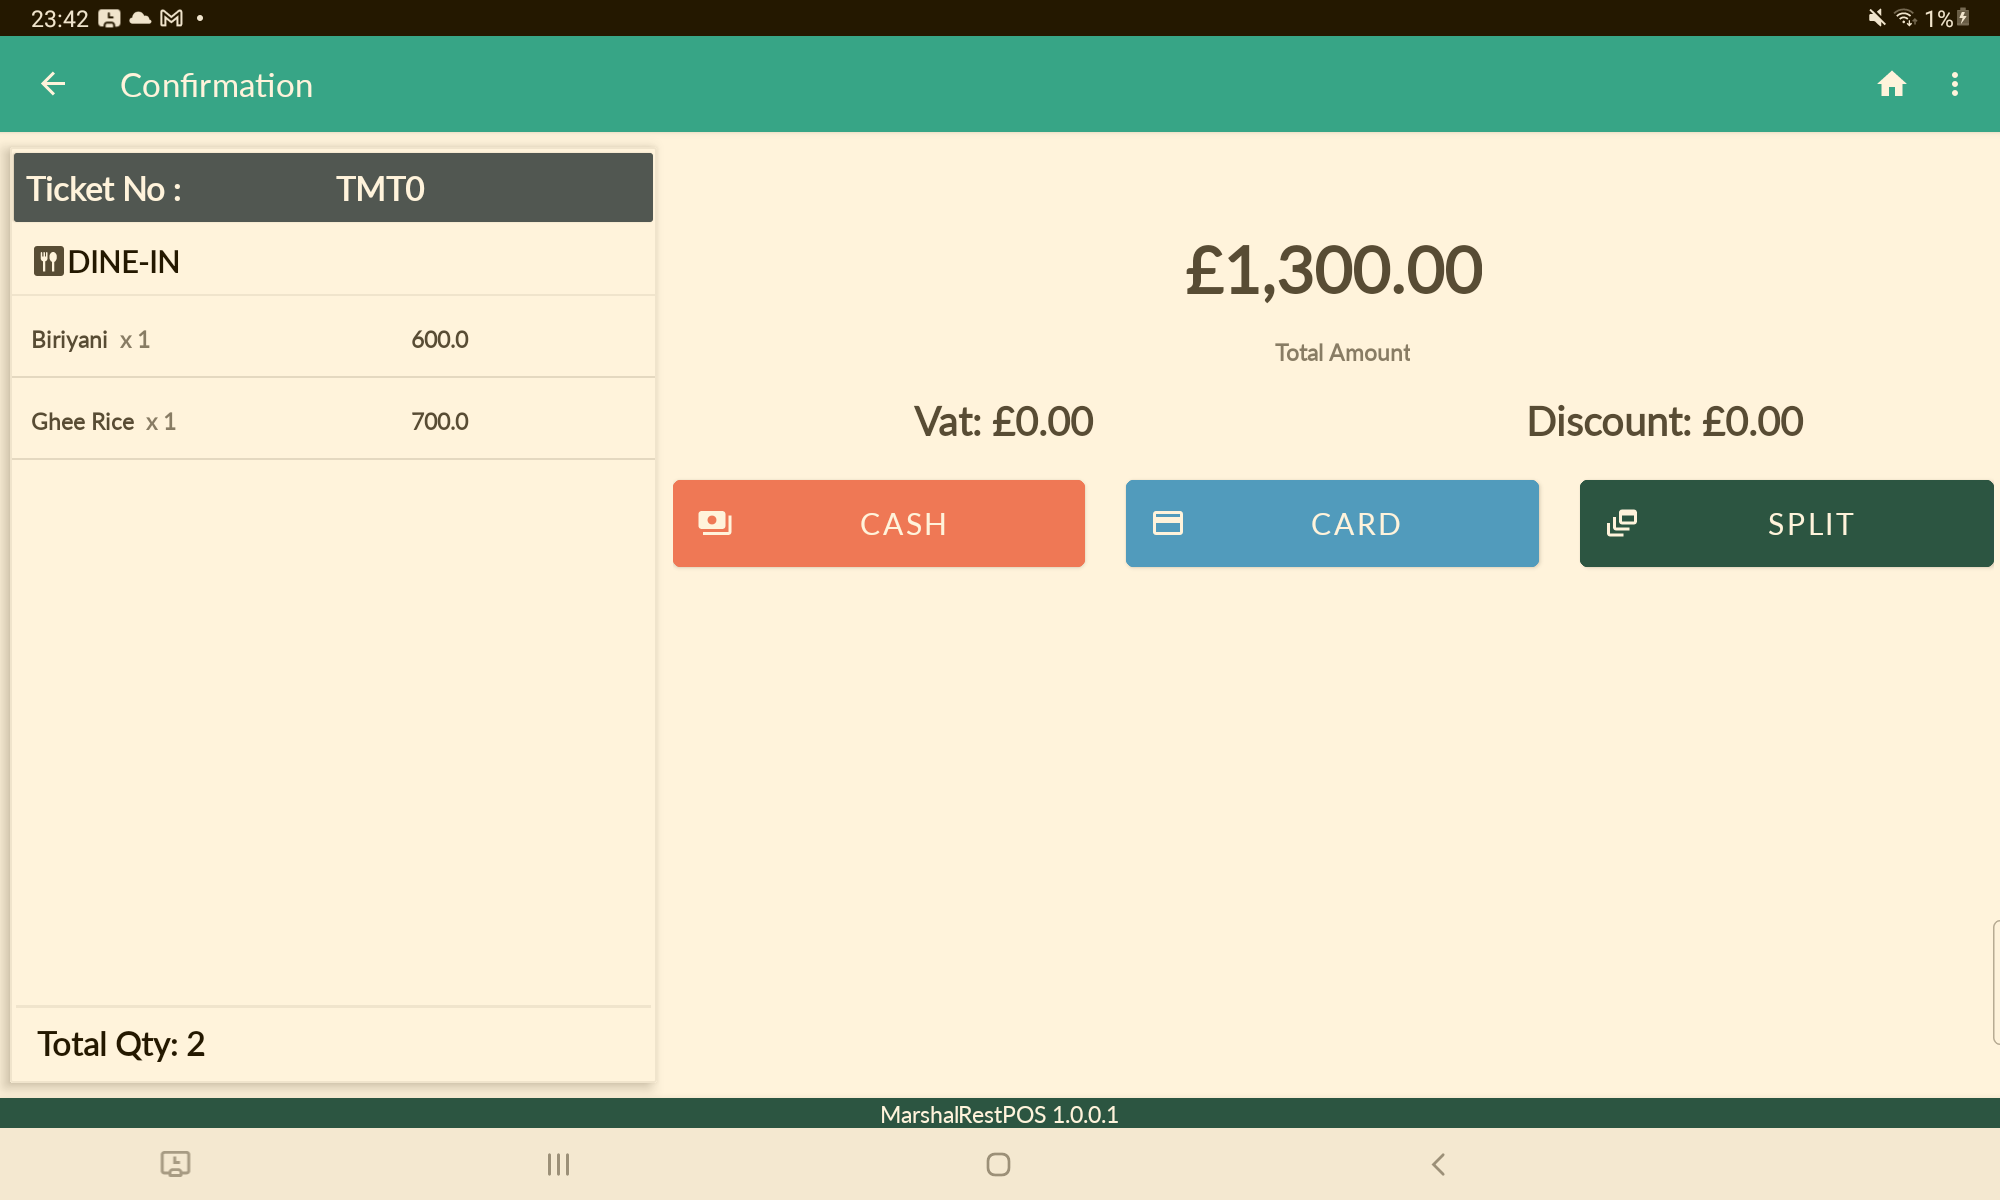
Task: Tap the Ticket No TMT0 header
Action: pyautogui.click(x=333, y=188)
